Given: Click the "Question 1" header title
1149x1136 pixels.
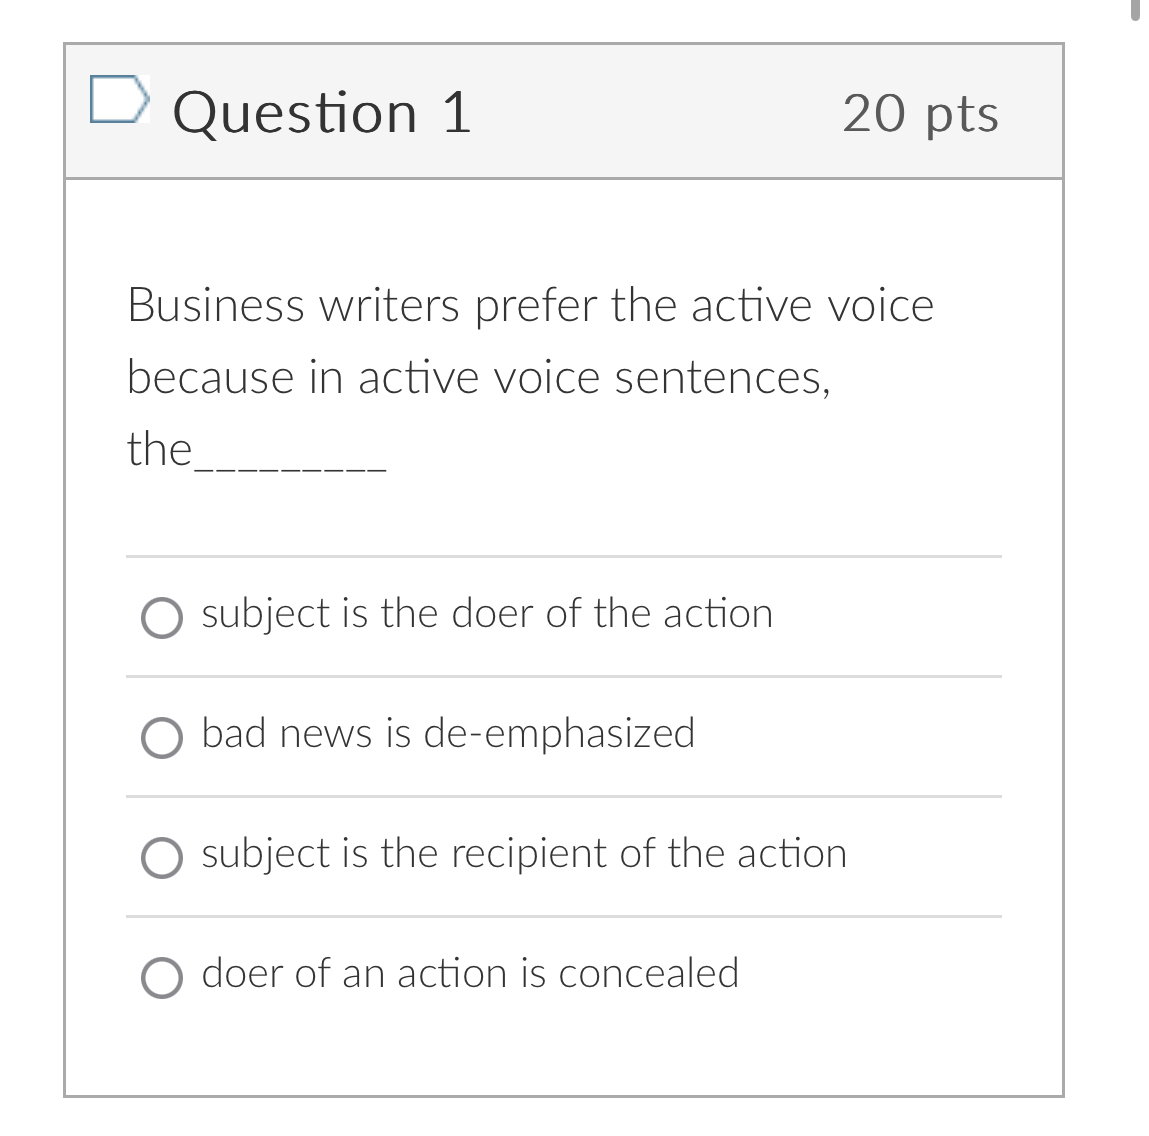Looking at the screenshot, I should (322, 111).
